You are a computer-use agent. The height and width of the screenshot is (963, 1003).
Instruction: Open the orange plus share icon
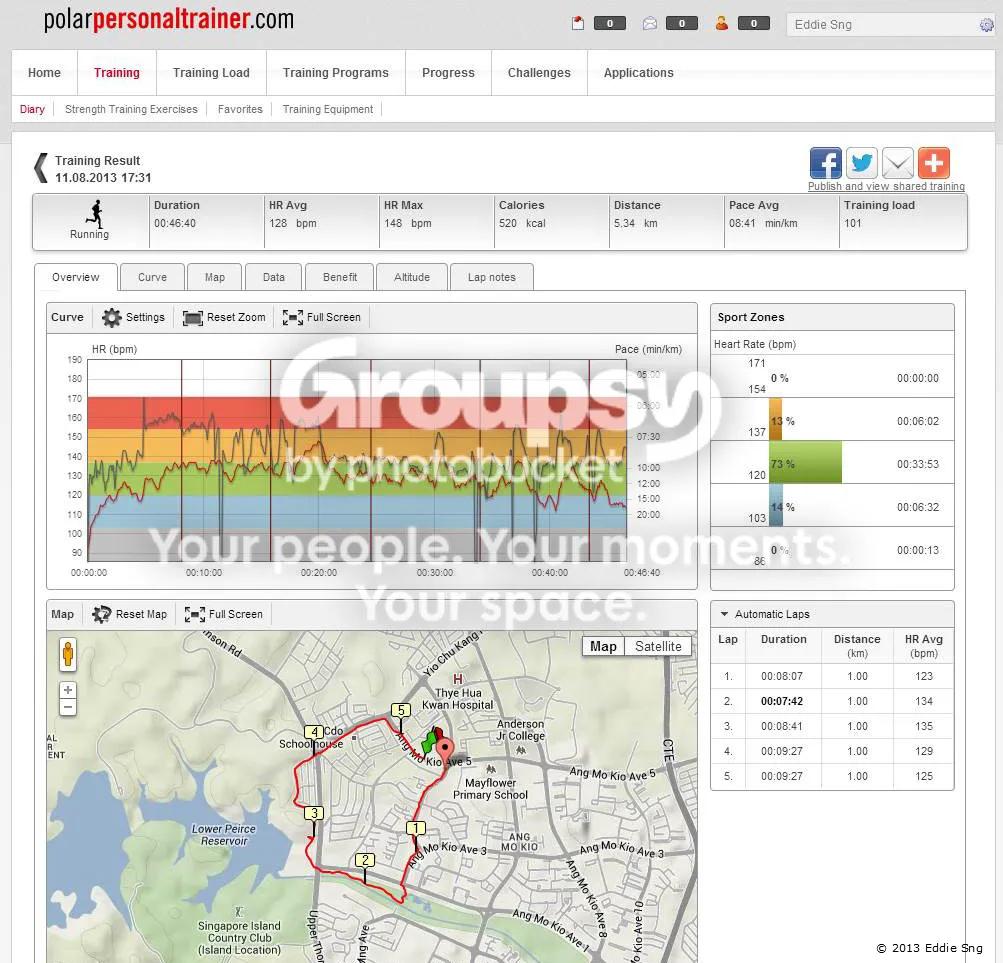pos(933,163)
